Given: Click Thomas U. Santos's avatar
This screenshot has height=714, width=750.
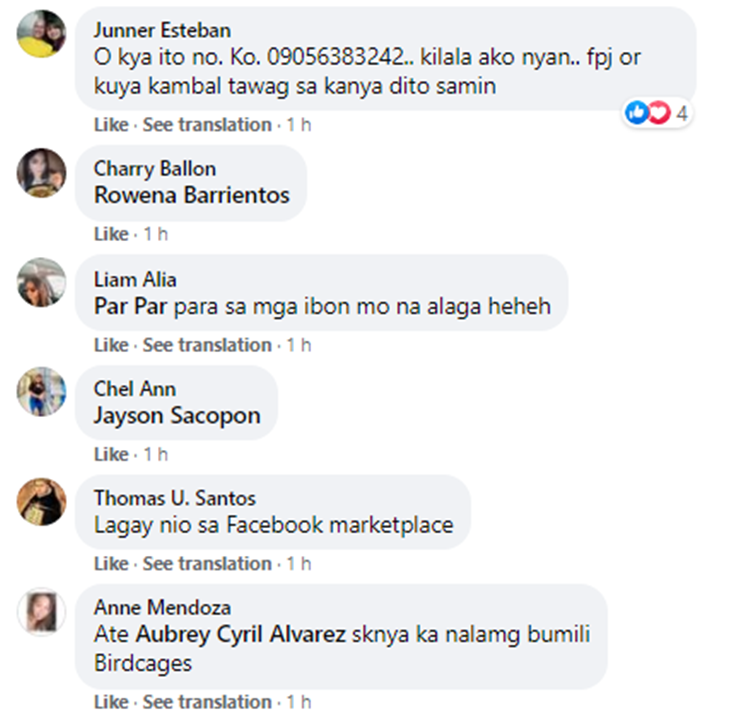Looking at the screenshot, I should (x=42, y=502).
